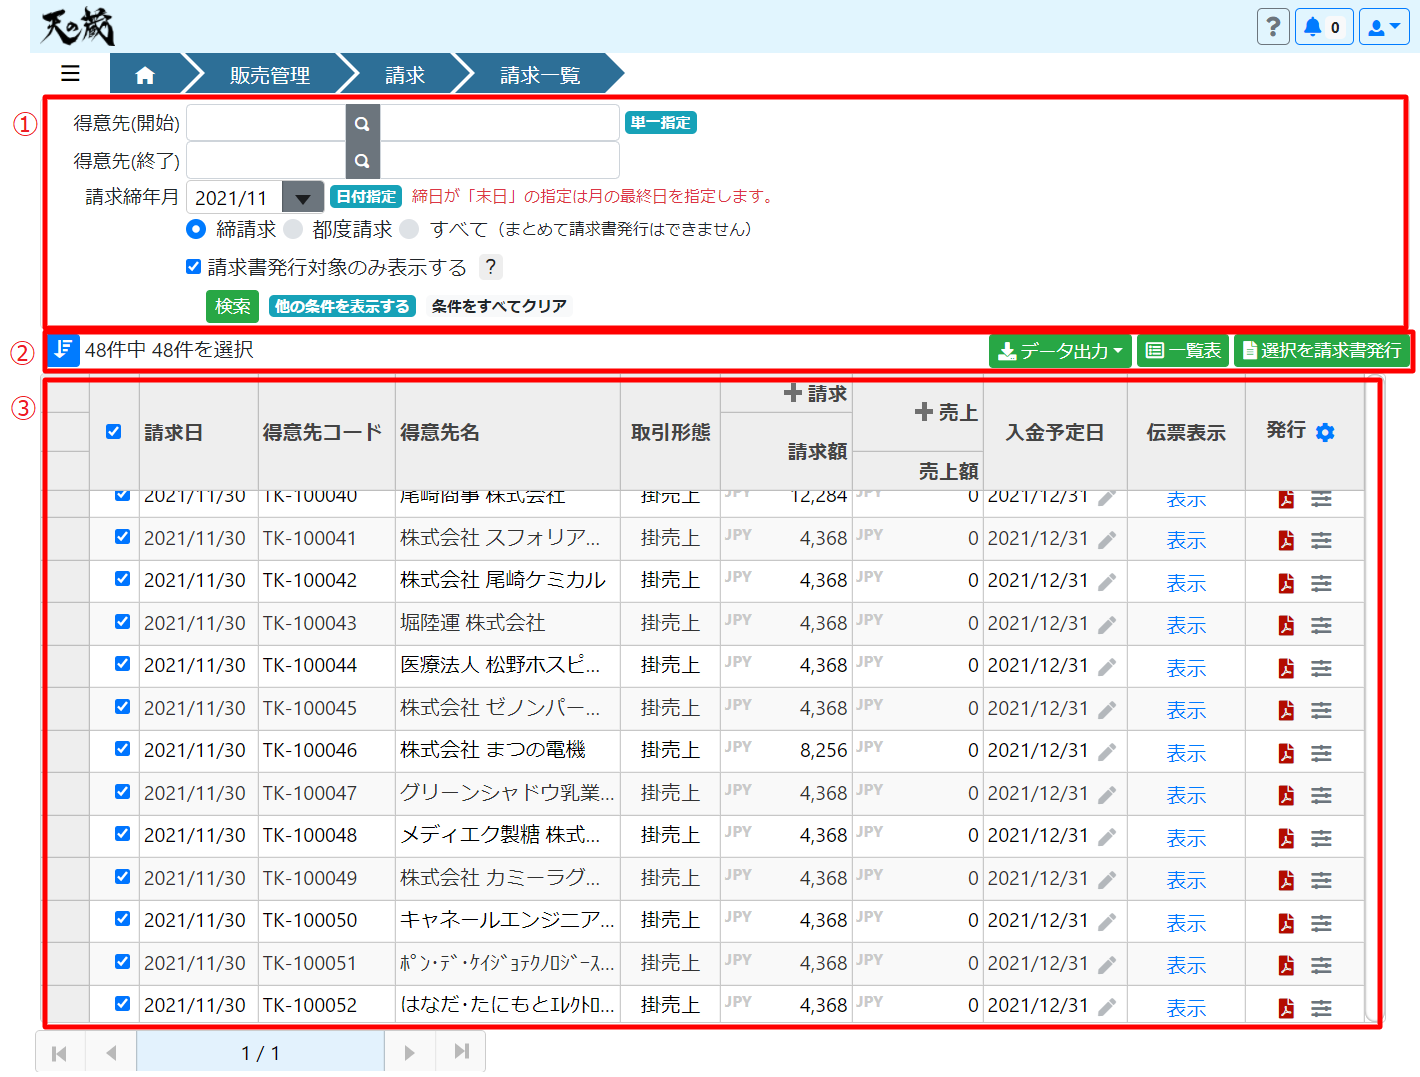
Task: Select すべて radio button
Action: tap(409, 229)
